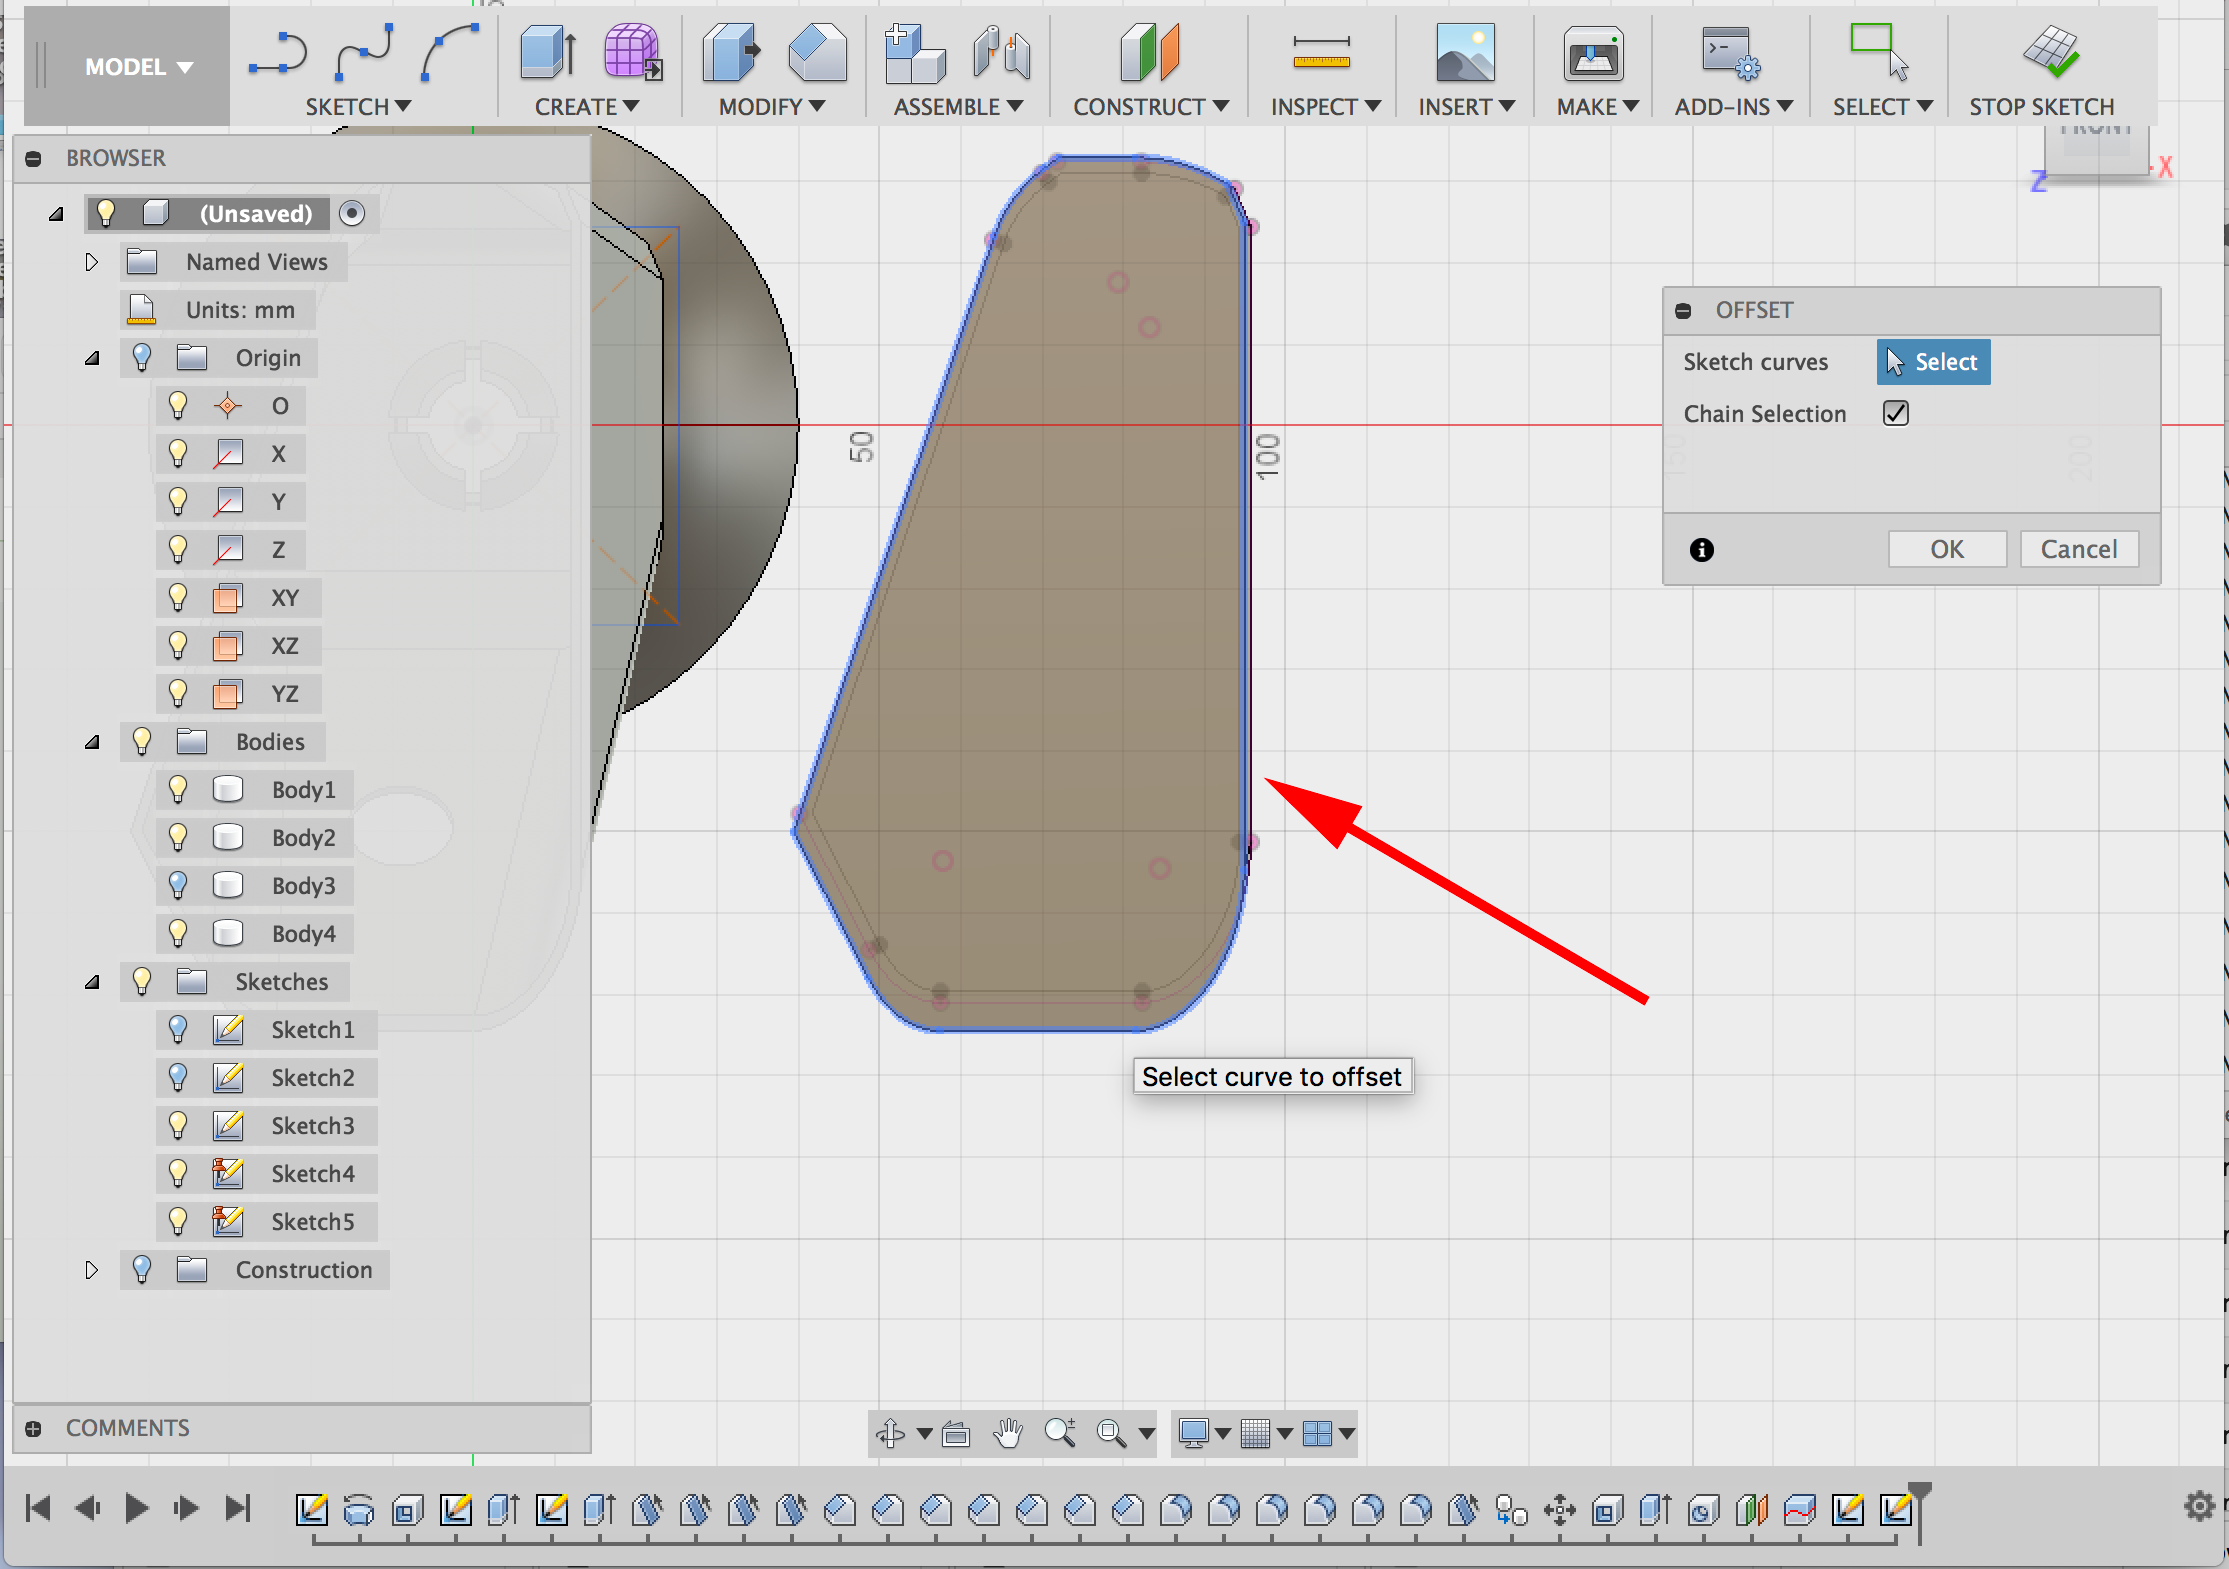2229x1569 pixels.
Task: Click the Grid and Snaps icon
Action: click(1255, 1434)
